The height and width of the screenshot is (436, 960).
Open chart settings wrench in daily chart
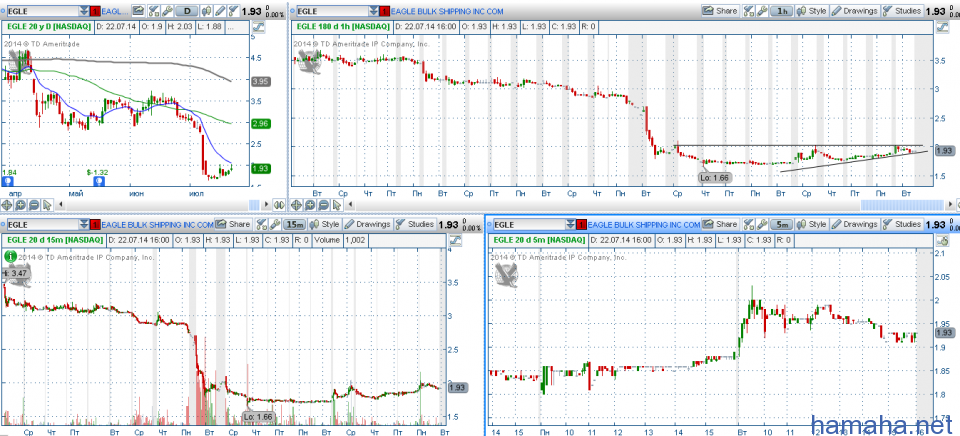(167, 11)
